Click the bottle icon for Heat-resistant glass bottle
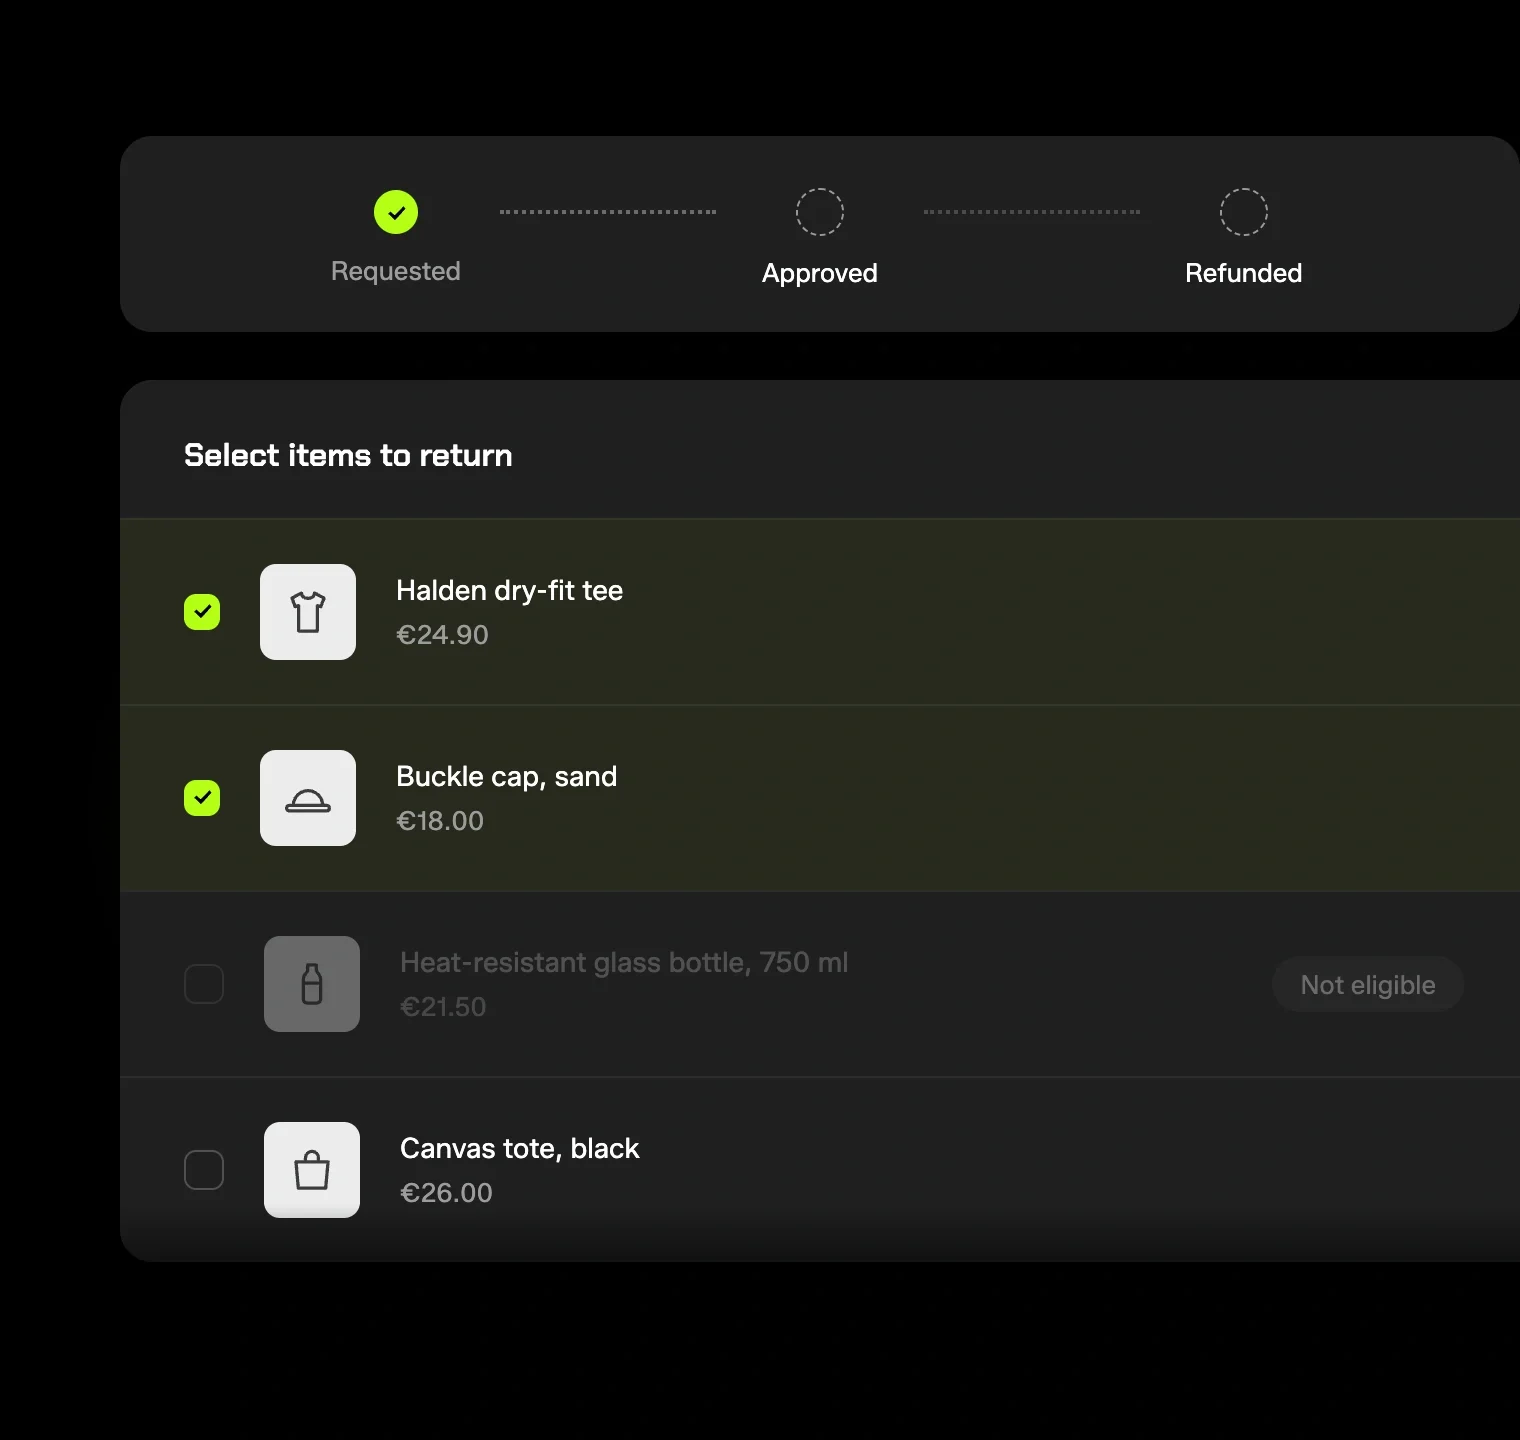The width and height of the screenshot is (1520, 1440). click(312, 984)
